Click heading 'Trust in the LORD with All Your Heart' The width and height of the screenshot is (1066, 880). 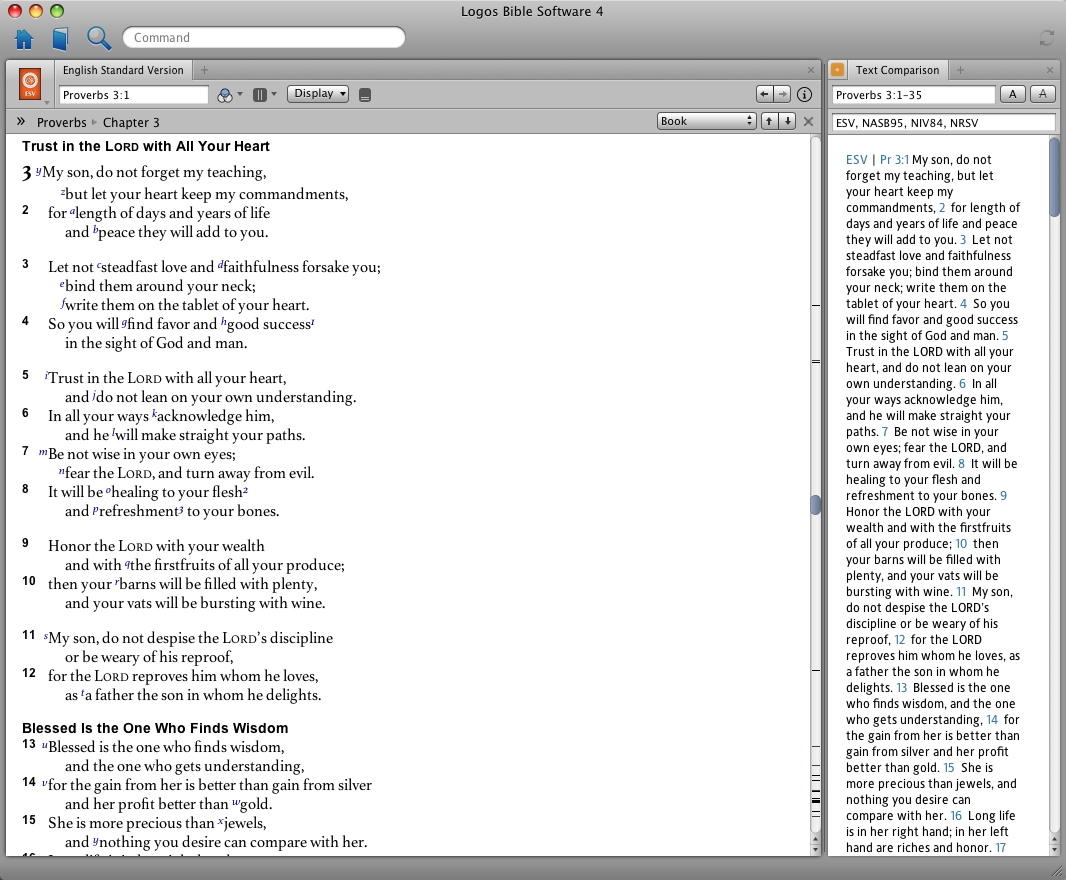(145, 146)
